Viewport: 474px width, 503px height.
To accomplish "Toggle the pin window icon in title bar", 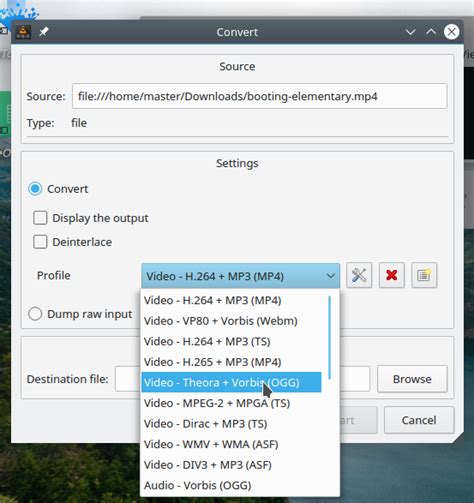I will [44, 32].
